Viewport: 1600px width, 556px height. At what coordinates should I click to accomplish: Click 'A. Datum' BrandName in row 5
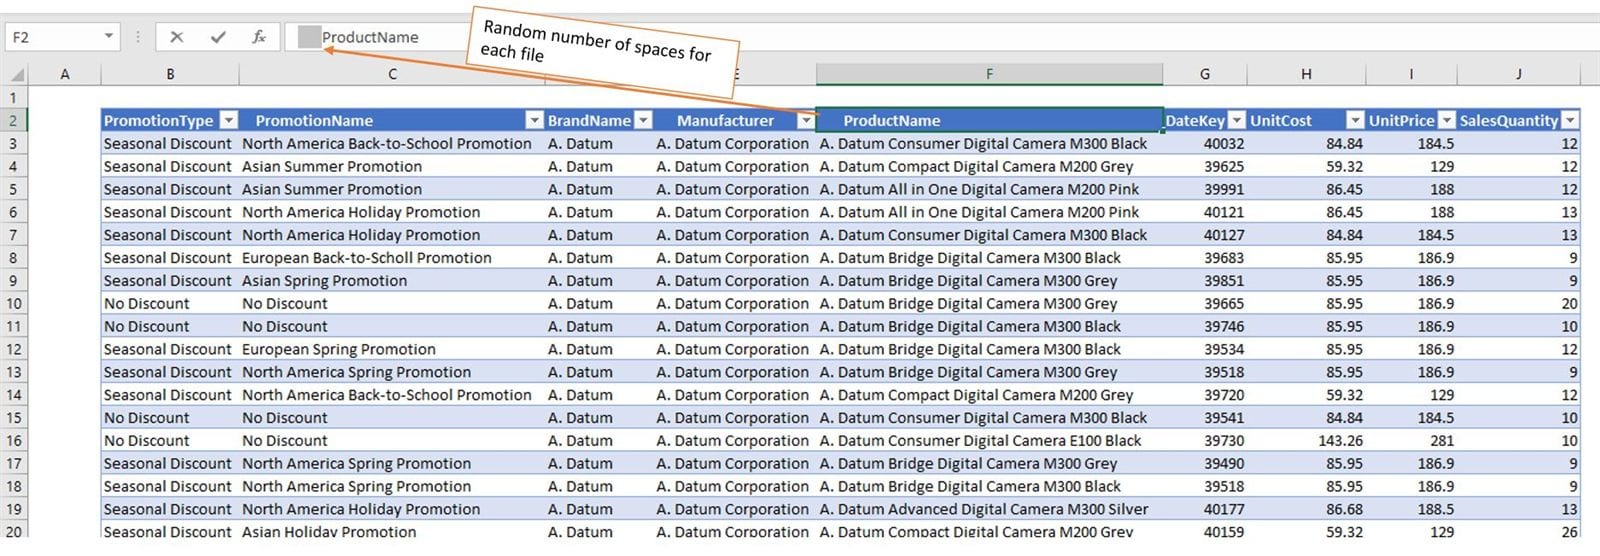(580, 189)
